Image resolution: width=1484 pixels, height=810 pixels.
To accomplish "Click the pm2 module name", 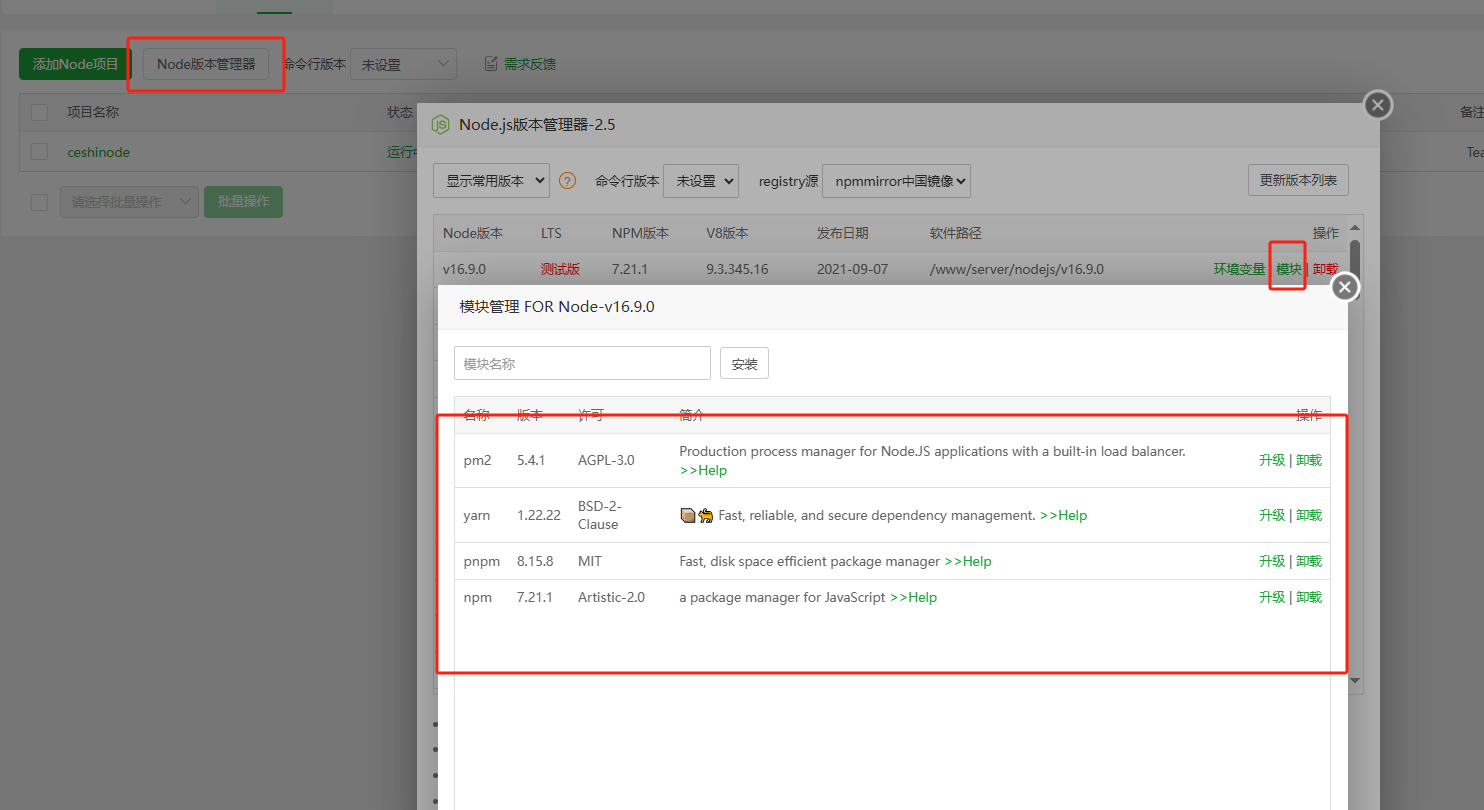I will pyautogui.click(x=478, y=461).
